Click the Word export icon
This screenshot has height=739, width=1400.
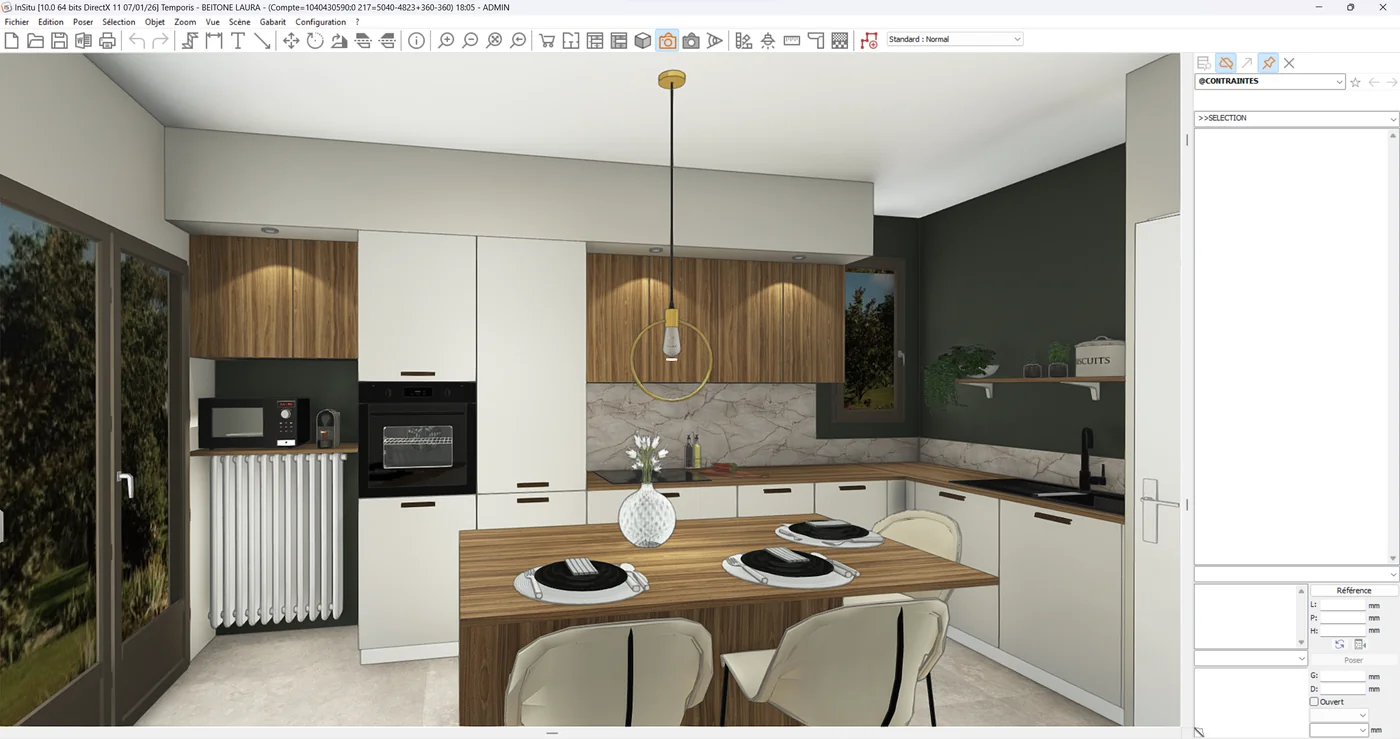[83, 40]
